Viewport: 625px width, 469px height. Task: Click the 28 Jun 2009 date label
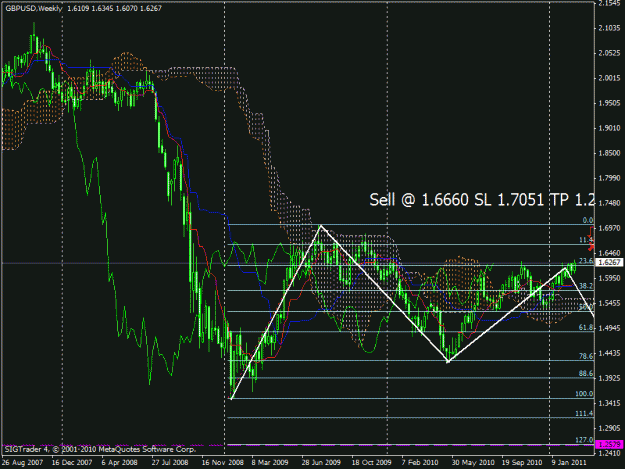coord(321,463)
